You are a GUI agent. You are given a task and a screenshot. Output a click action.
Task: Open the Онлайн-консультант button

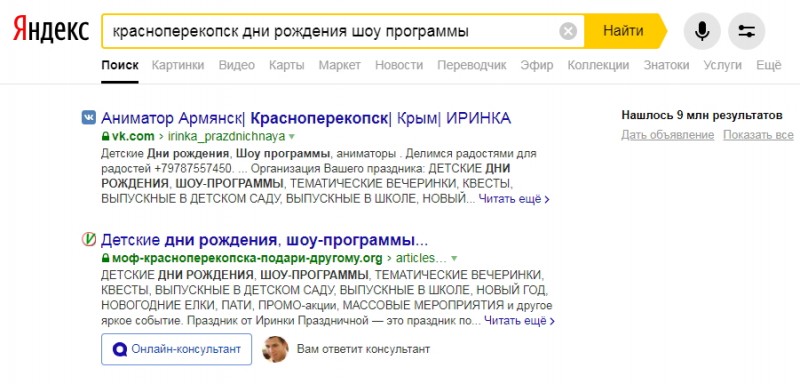[177, 349]
